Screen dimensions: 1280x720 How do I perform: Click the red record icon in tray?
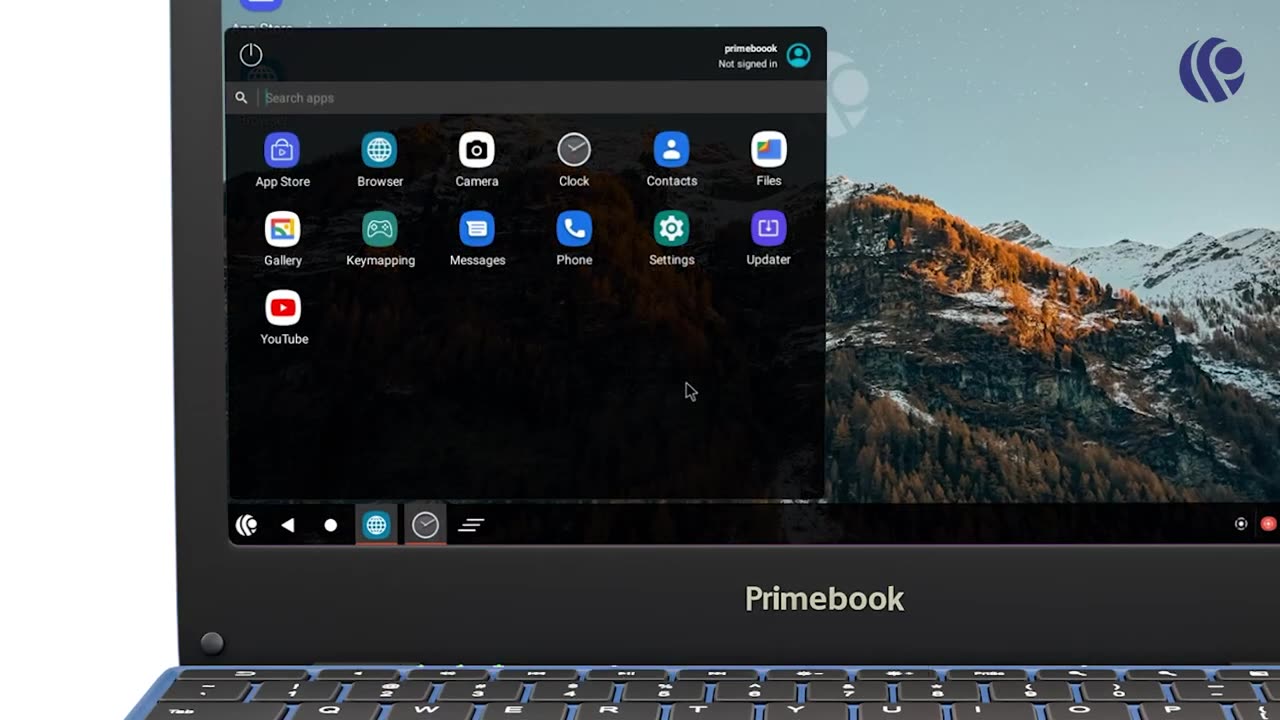(x=1269, y=524)
